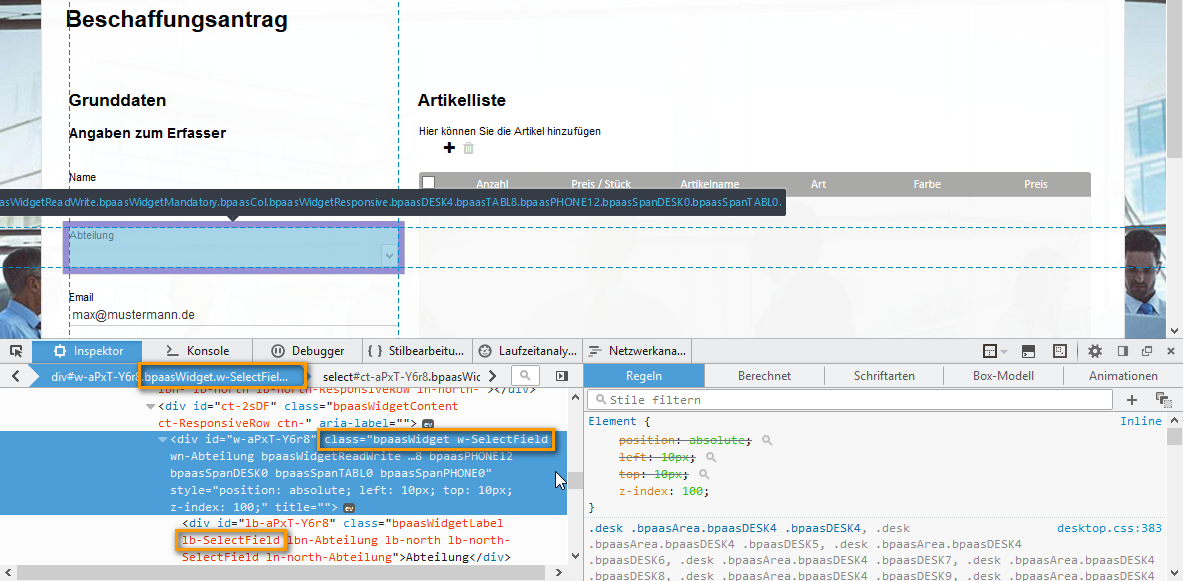Check the article list select-all checkbox
This screenshot has height=581, width=1183.
429,183
